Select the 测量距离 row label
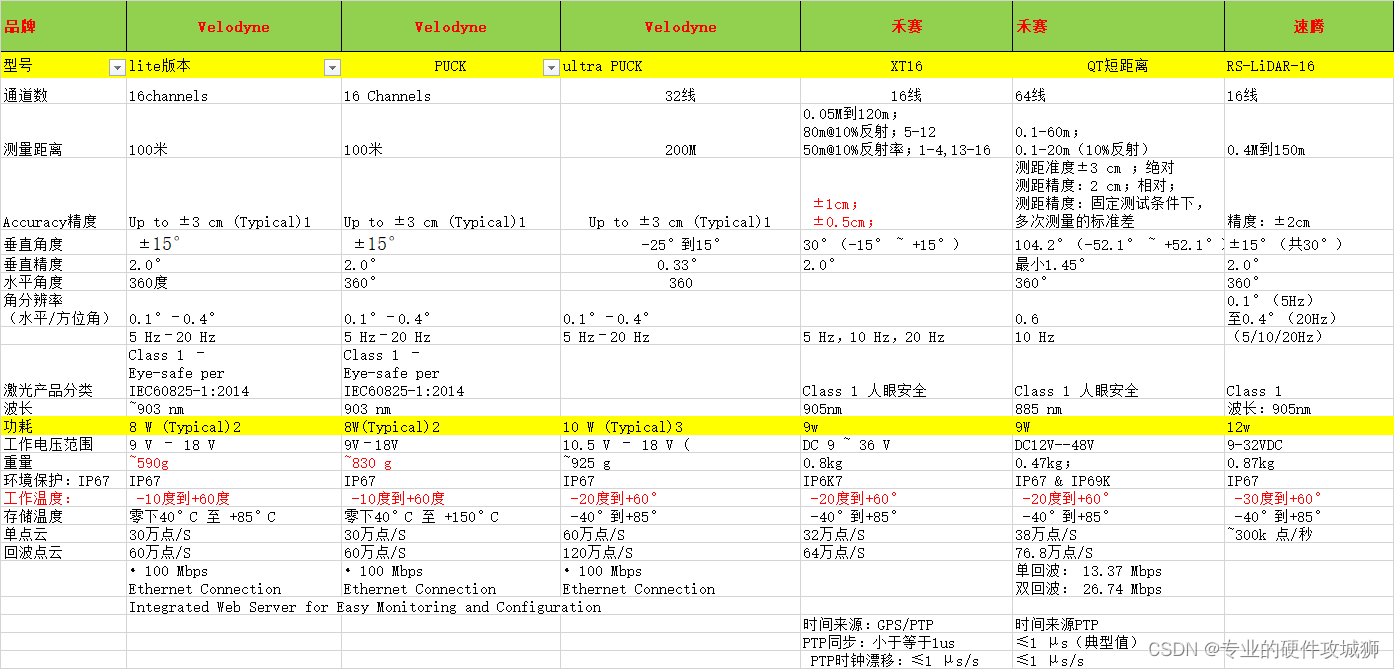The height and width of the screenshot is (669, 1394). tap(64, 131)
